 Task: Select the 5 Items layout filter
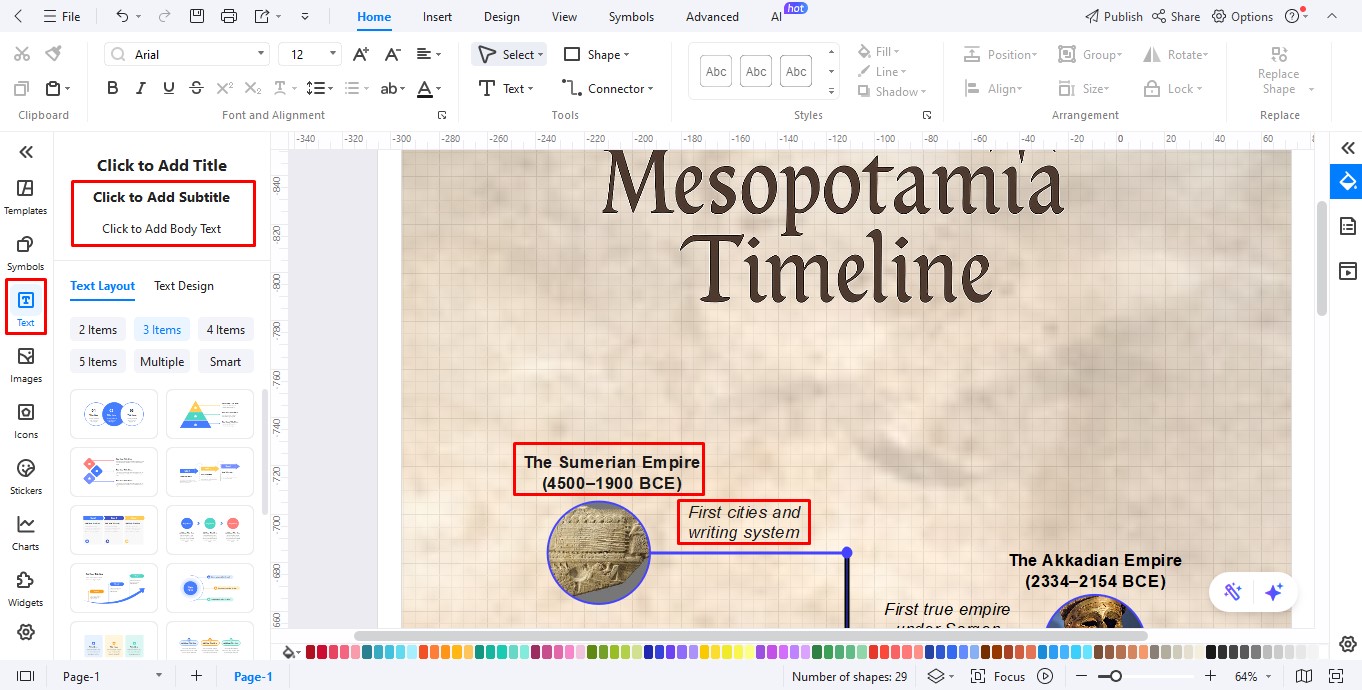pyautogui.click(x=97, y=361)
